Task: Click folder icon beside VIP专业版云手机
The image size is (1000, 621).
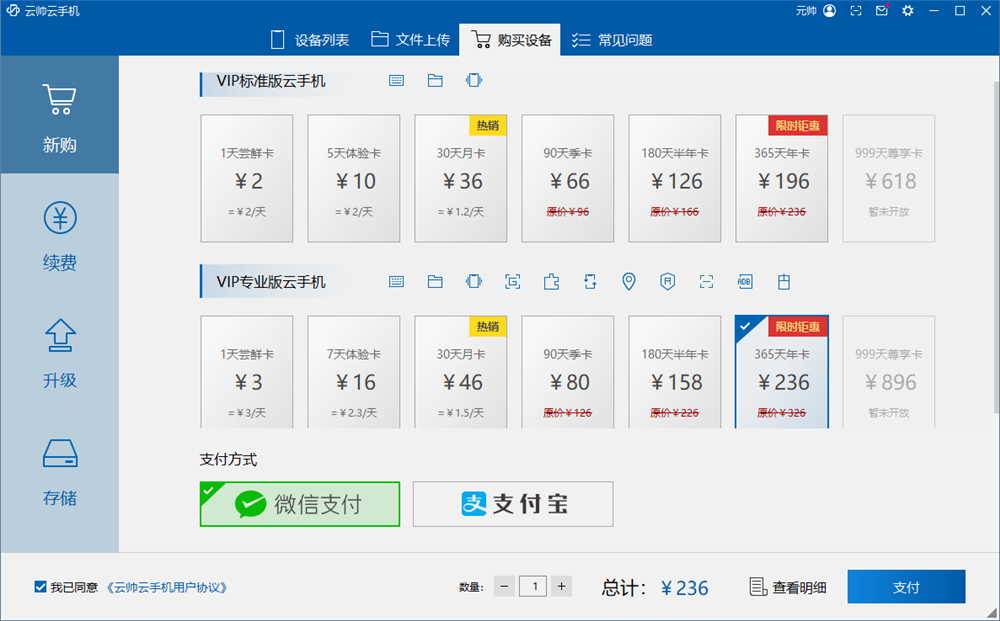Action: click(435, 281)
